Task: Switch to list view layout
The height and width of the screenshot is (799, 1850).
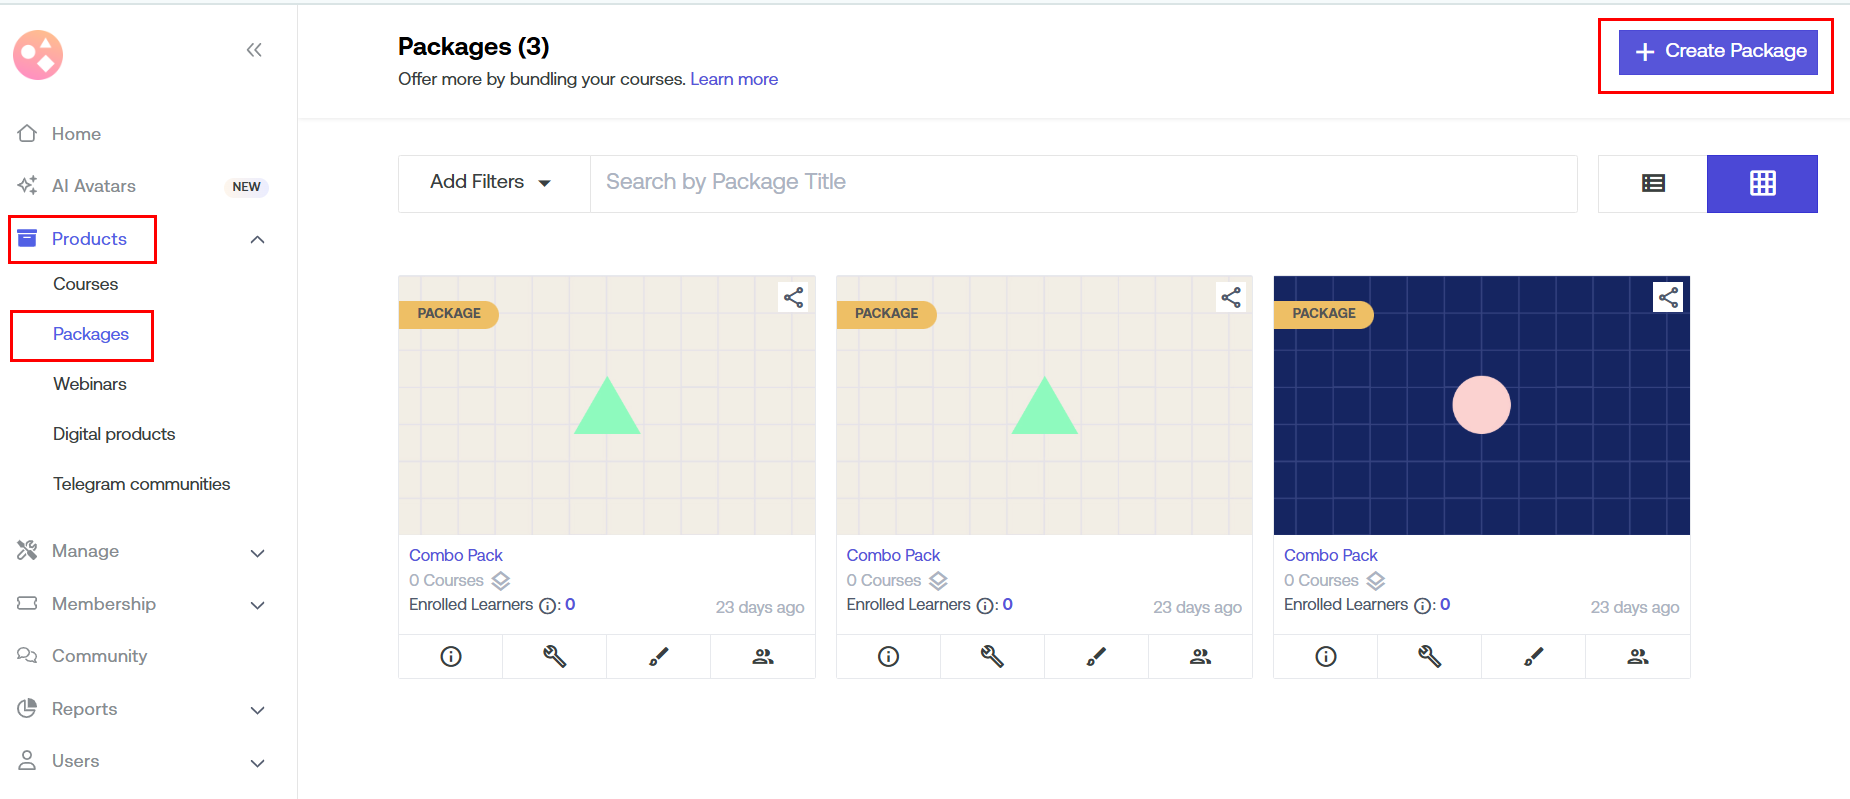Action: coord(1653,183)
